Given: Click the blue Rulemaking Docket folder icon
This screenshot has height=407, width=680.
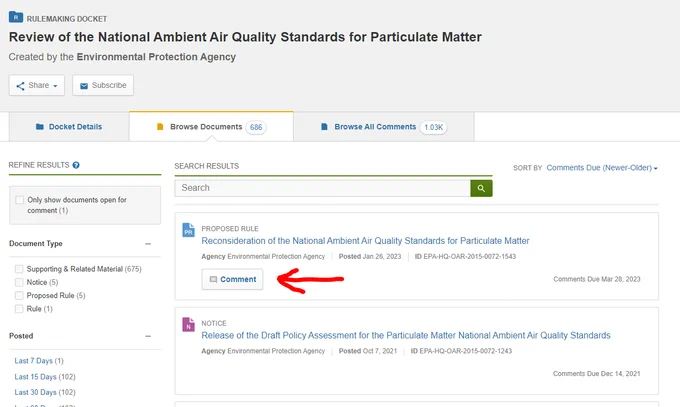Looking at the screenshot, I should [x=16, y=17].
